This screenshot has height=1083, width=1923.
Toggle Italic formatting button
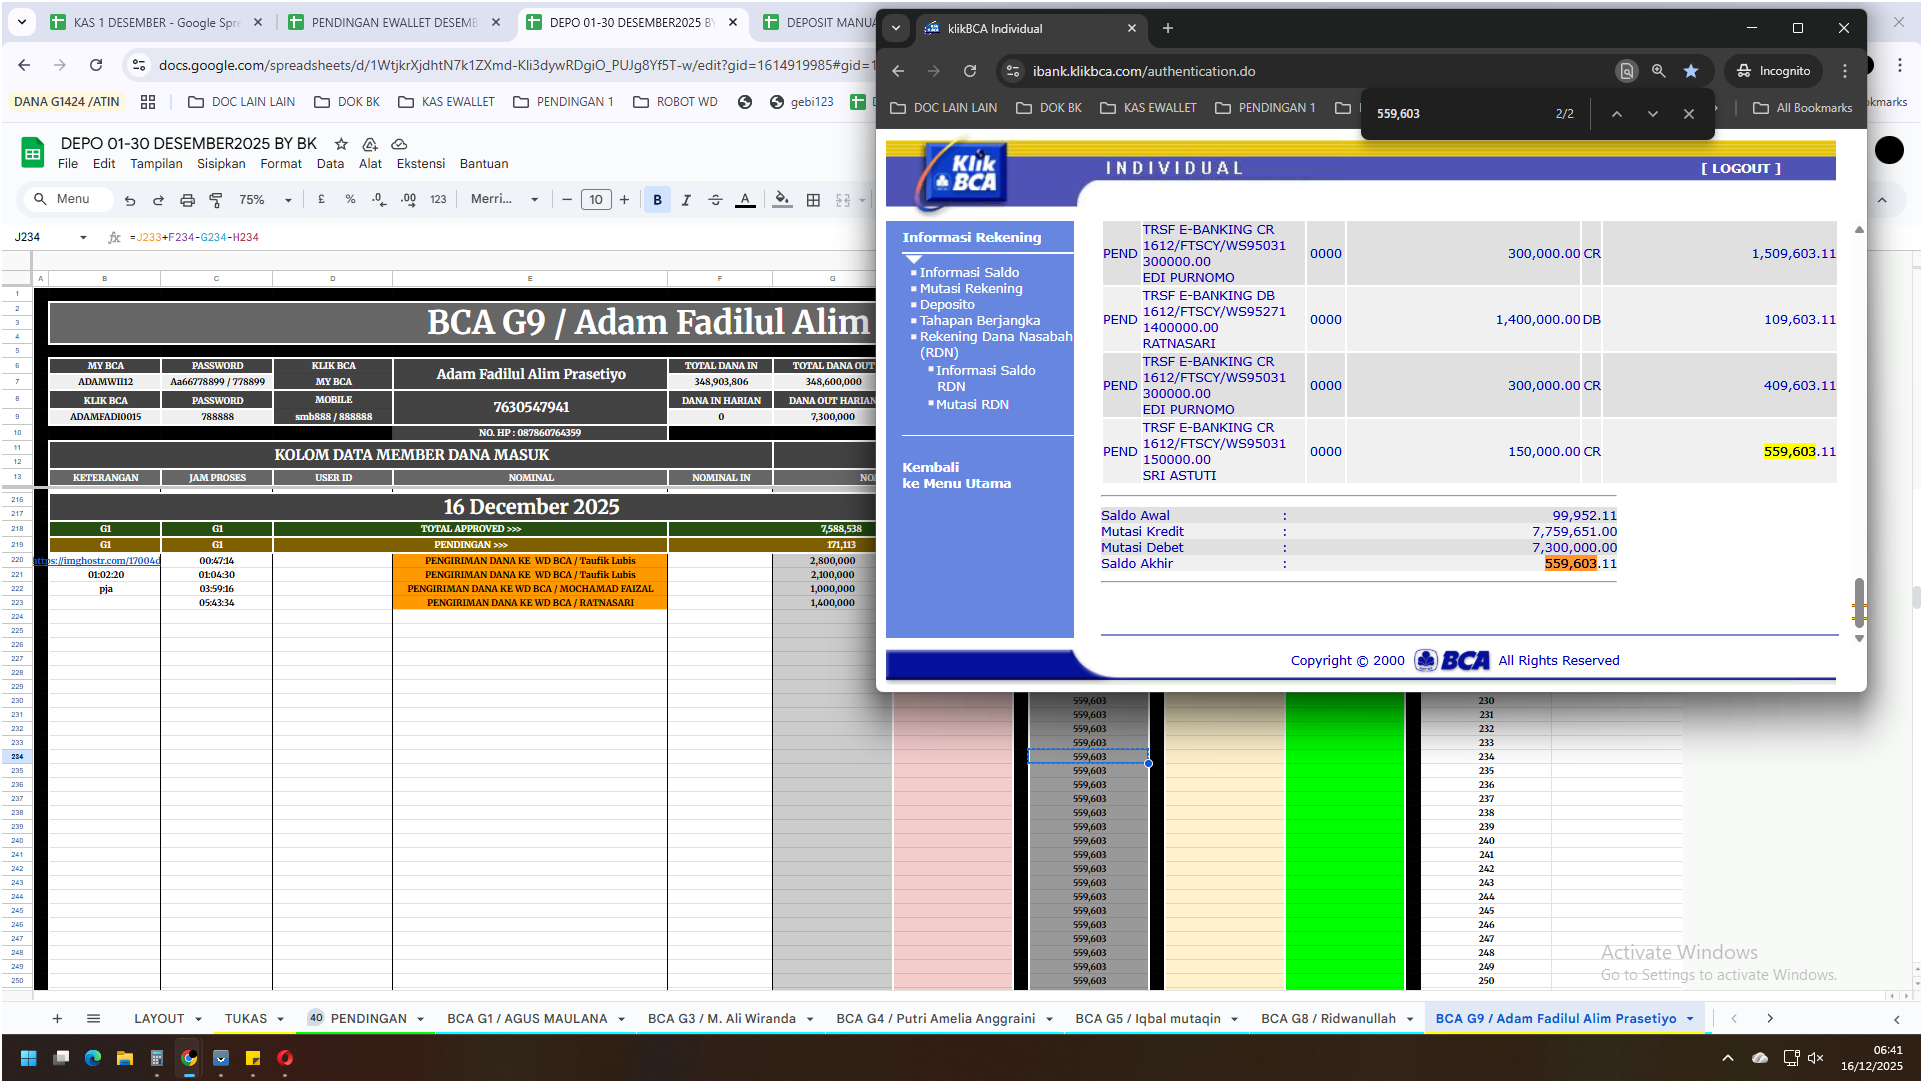(686, 200)
